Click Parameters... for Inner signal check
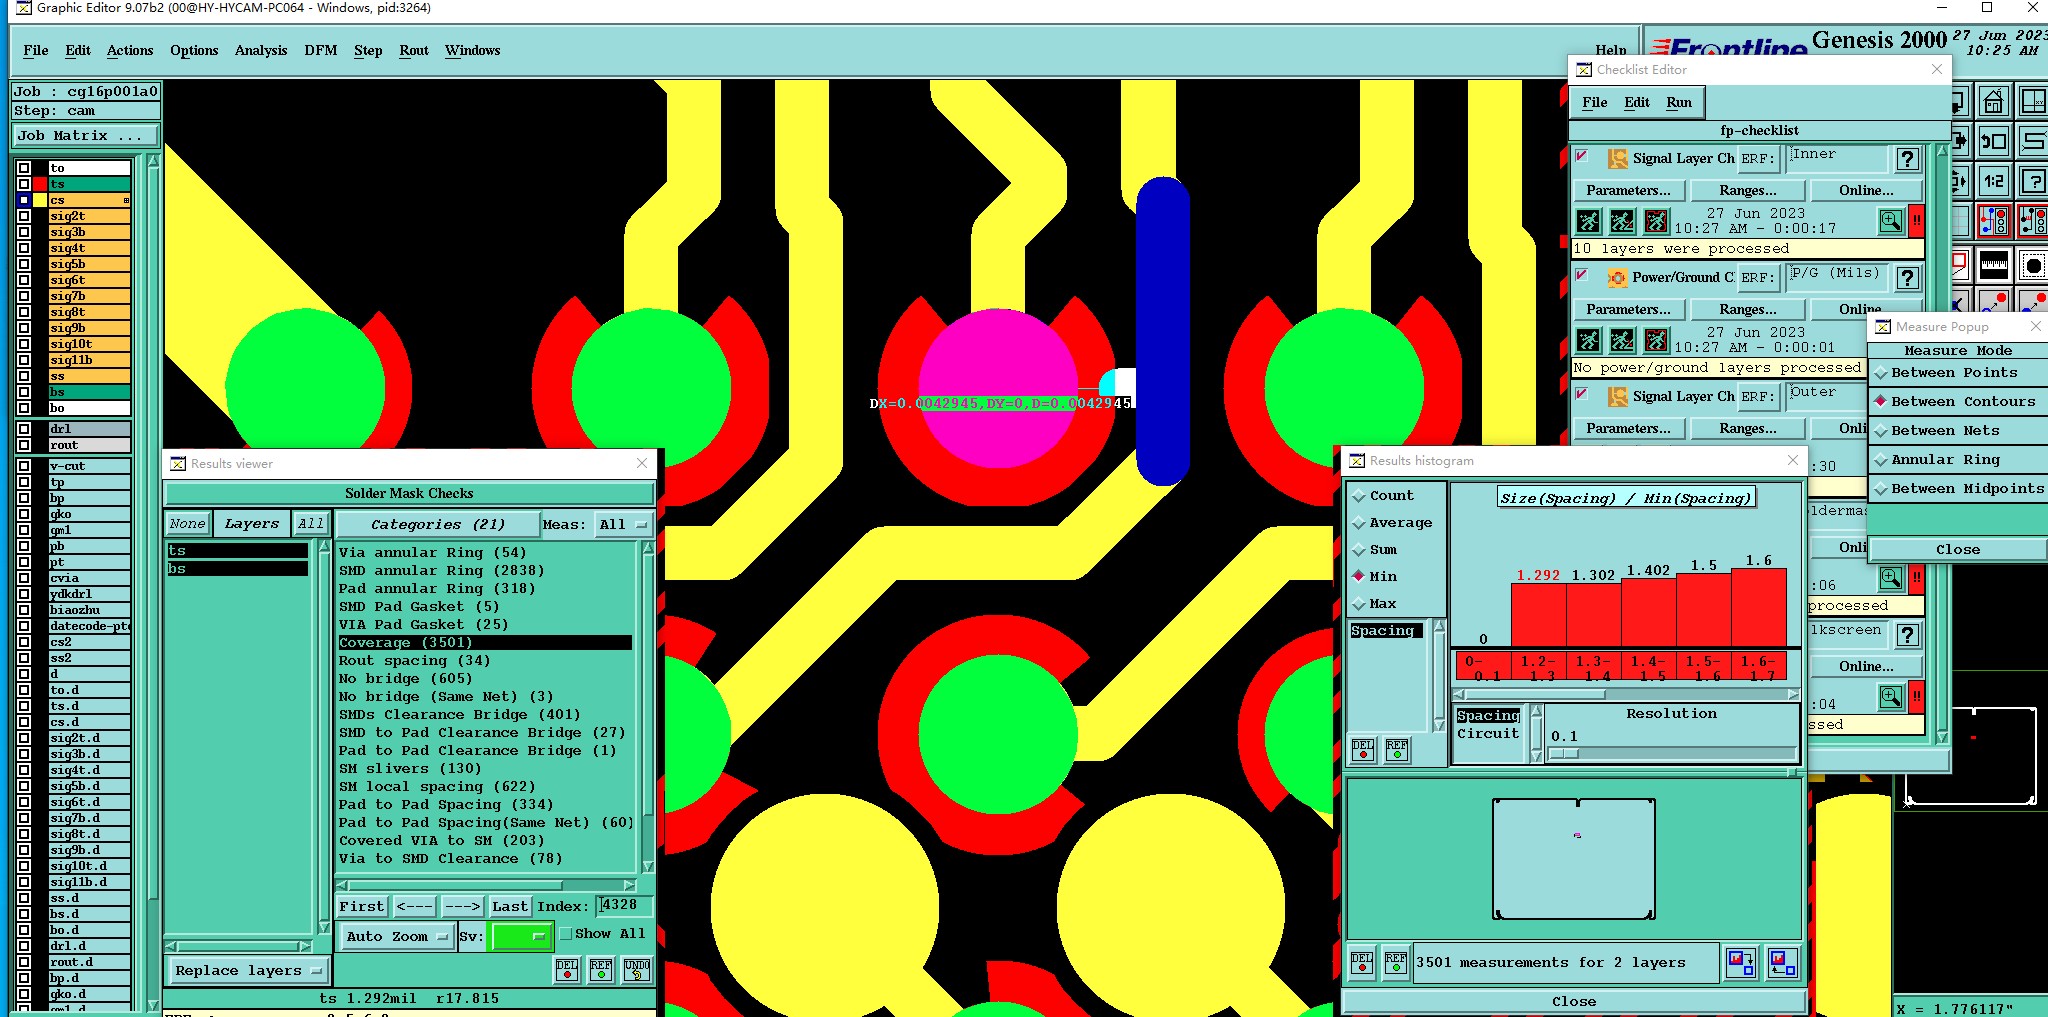The image size is (2048, 1017). pyautogui.click(x=1628, y=191)
